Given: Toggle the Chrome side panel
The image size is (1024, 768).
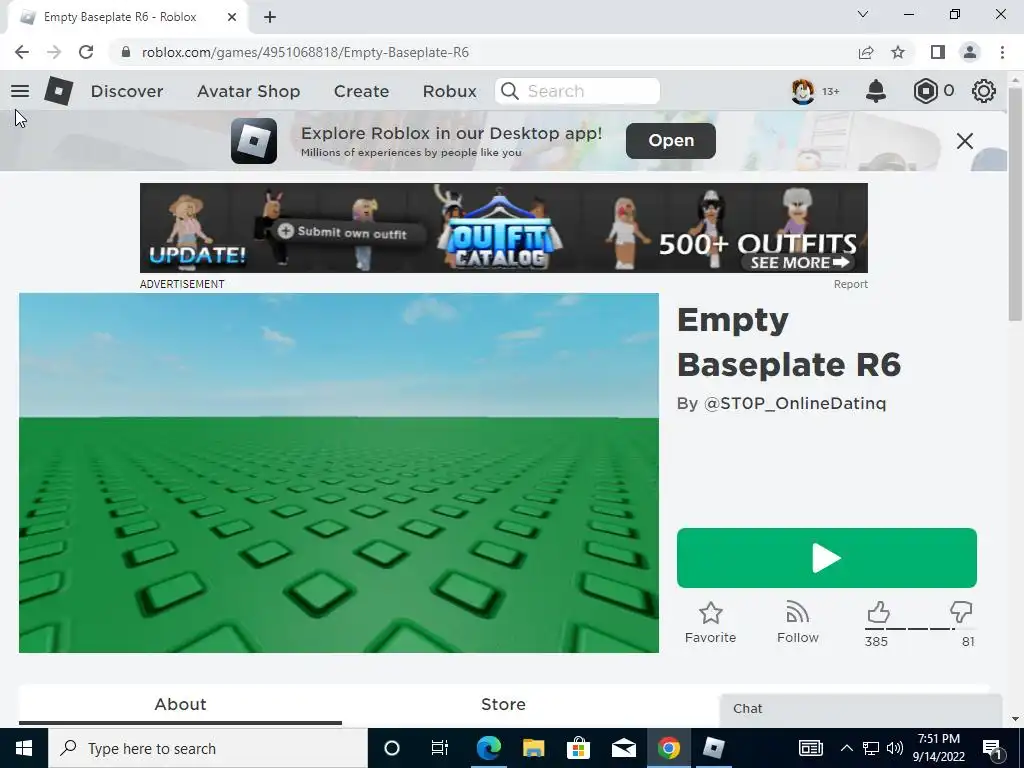Looking at the screenshot, I should point(938,52).
